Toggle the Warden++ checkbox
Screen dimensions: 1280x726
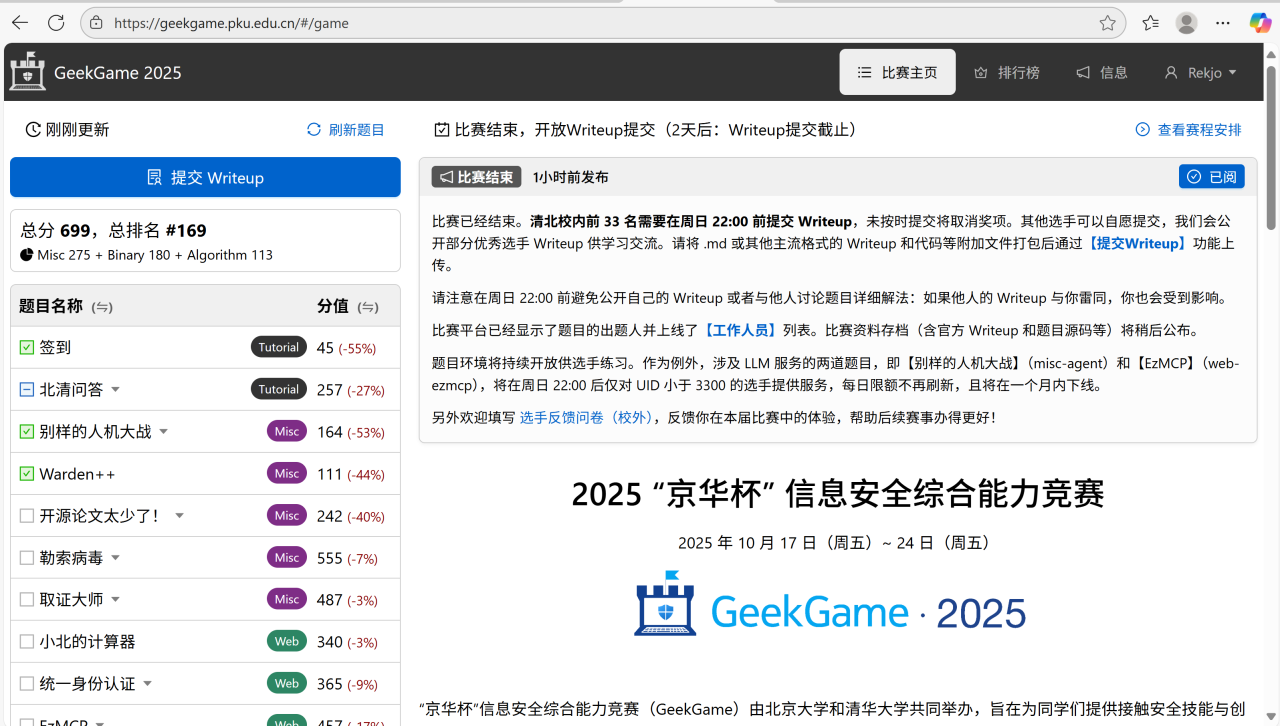click(27, 473)
